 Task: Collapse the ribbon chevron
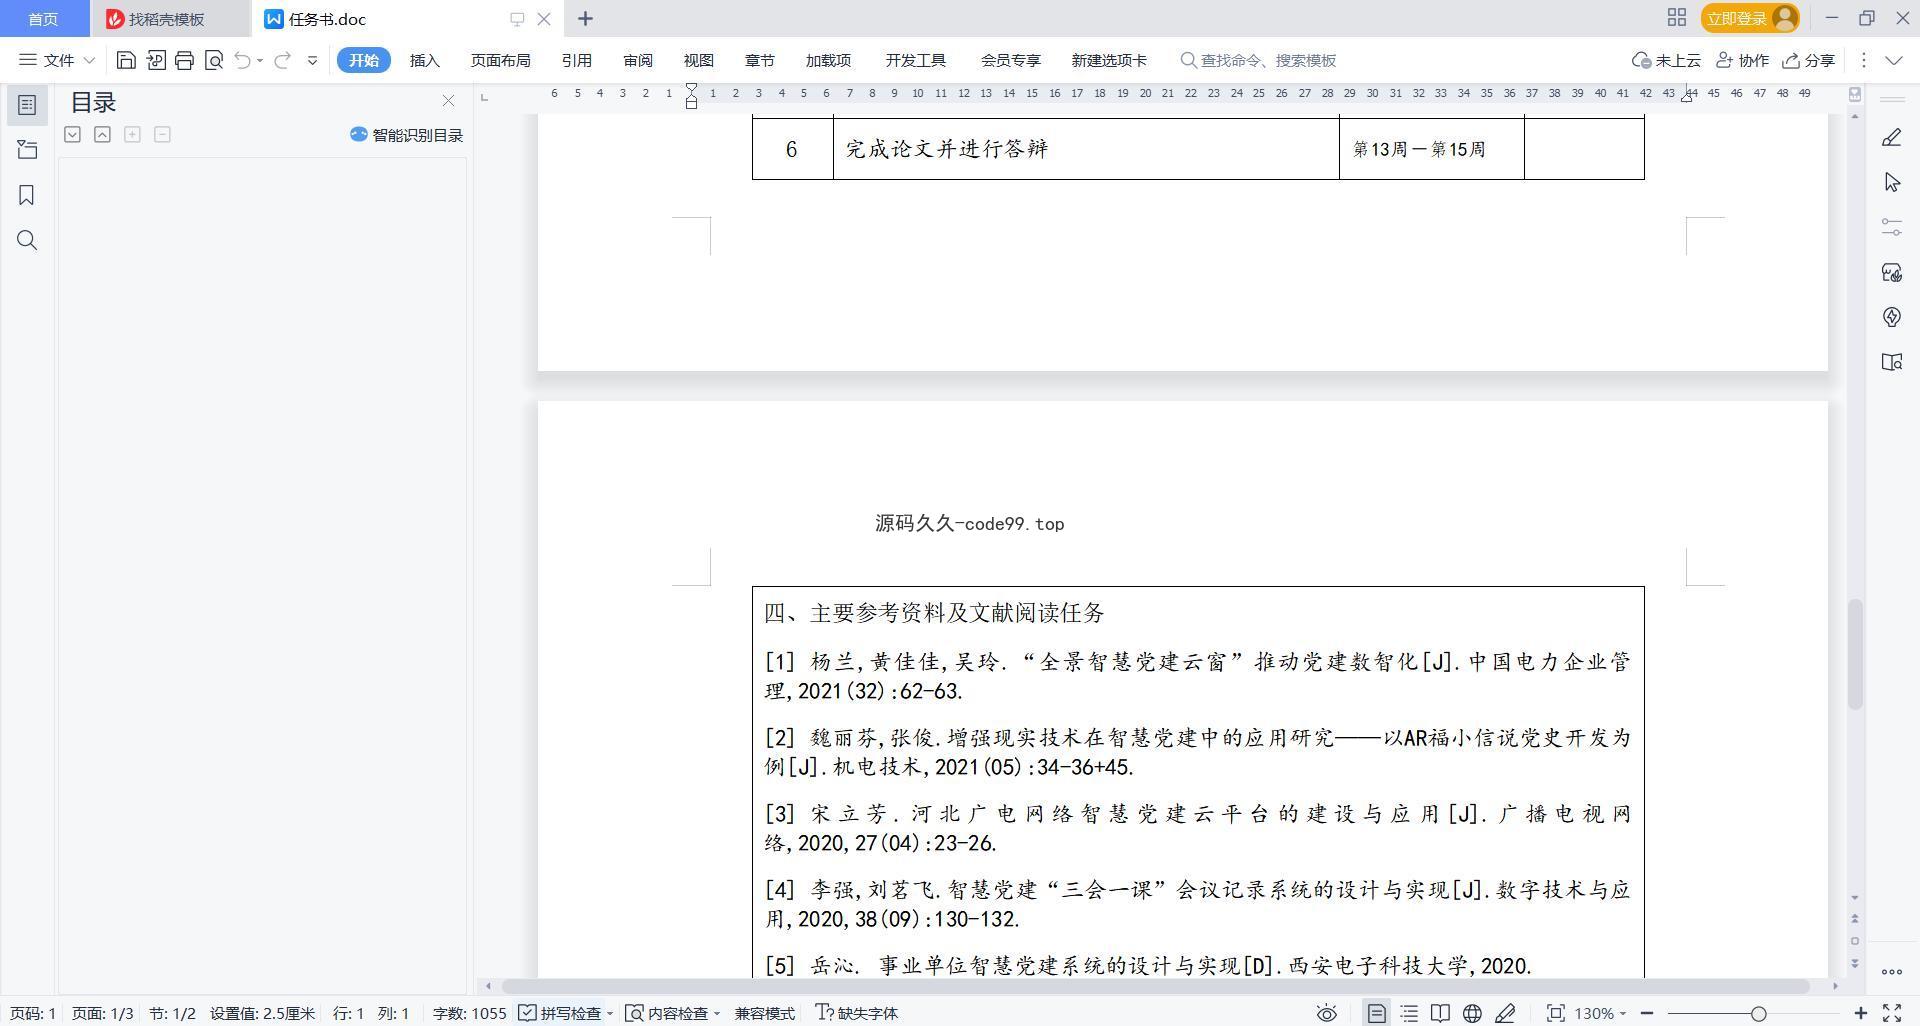pos(1893,60)
